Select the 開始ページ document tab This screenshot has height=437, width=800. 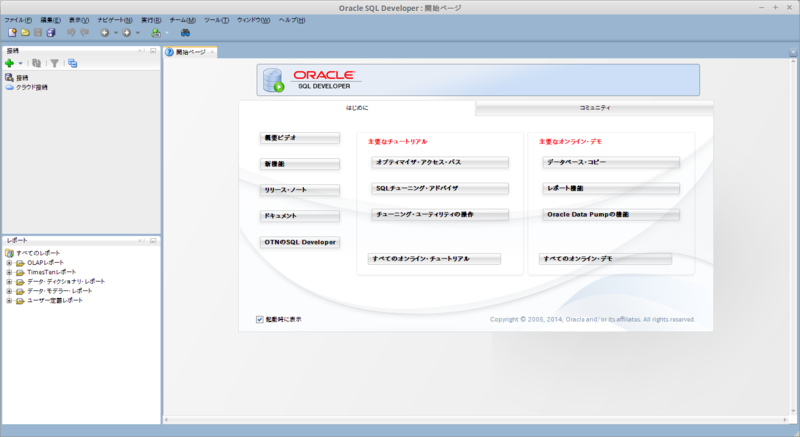tap(191, 52)
